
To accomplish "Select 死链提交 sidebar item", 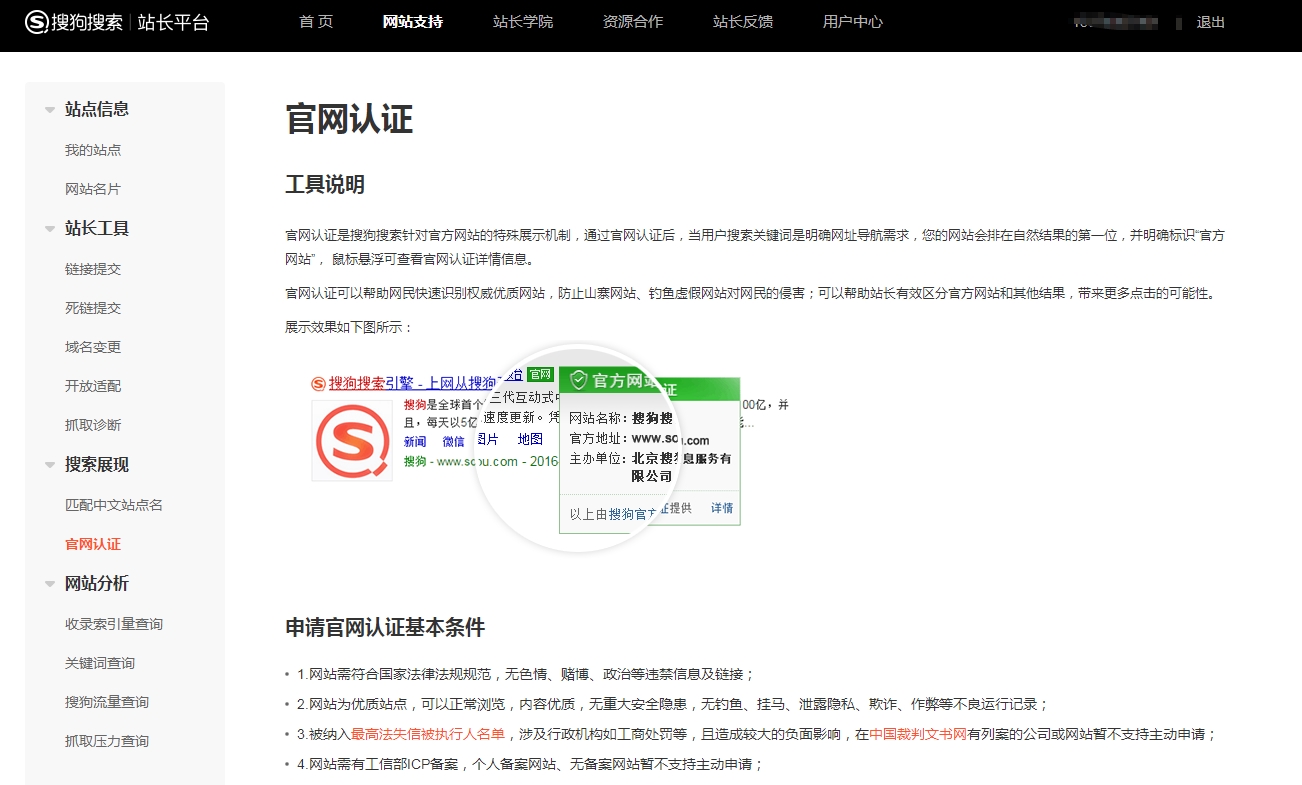I will (x=93, y=308).
